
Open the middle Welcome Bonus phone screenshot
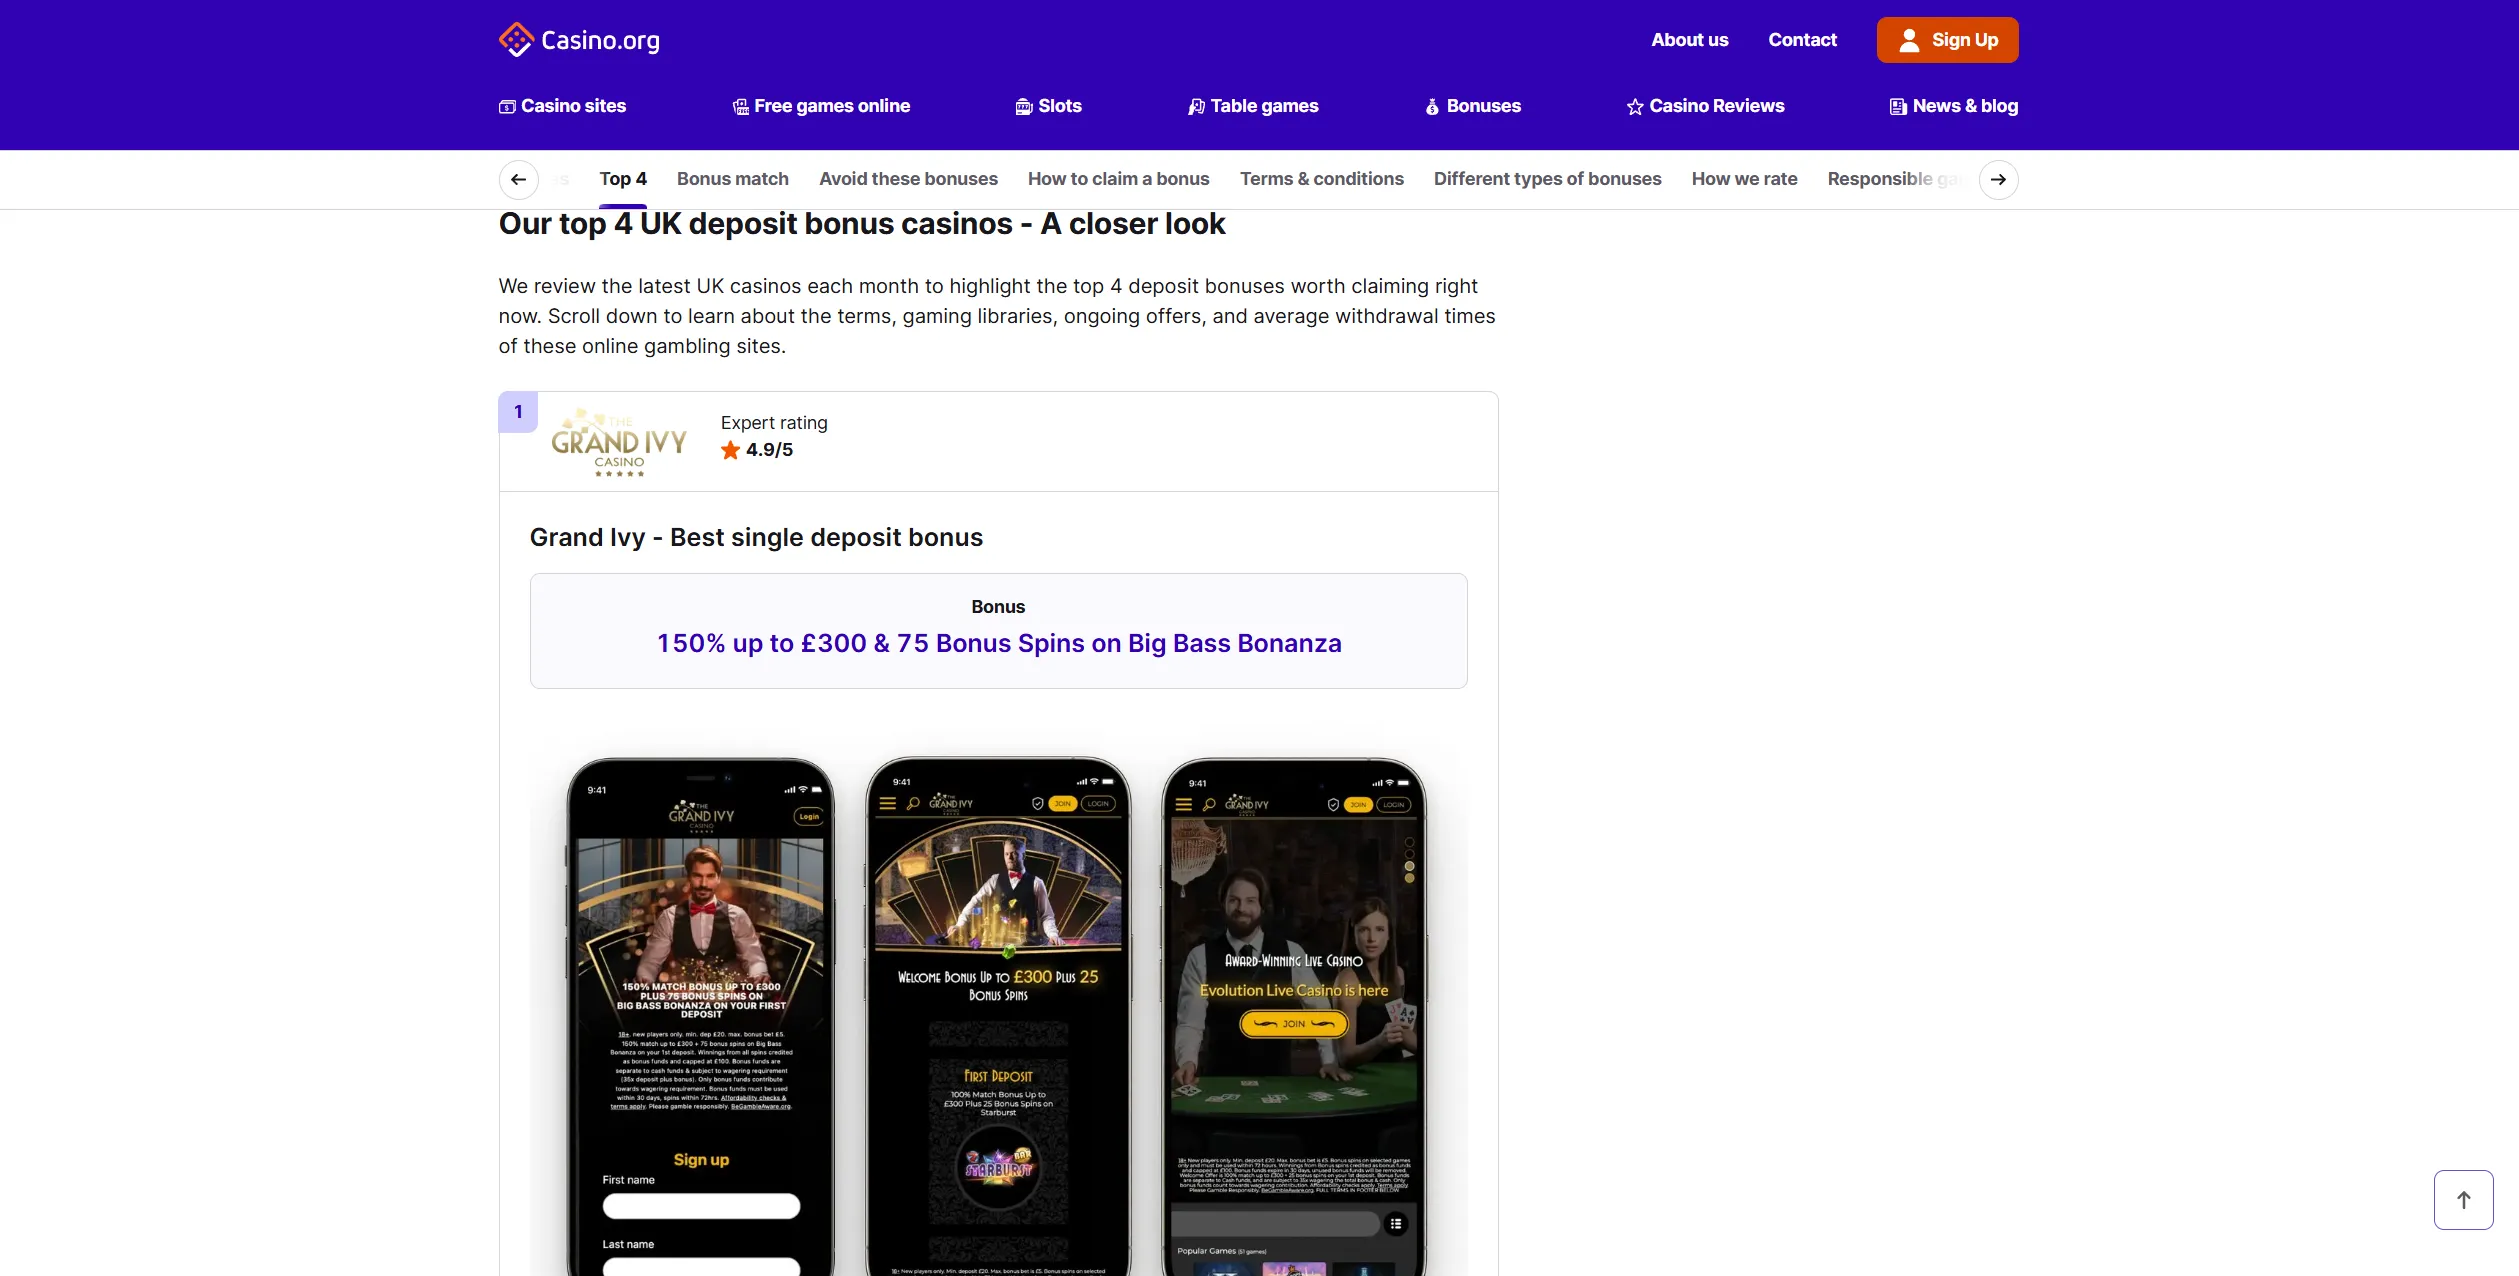(x=998, y=1016)
